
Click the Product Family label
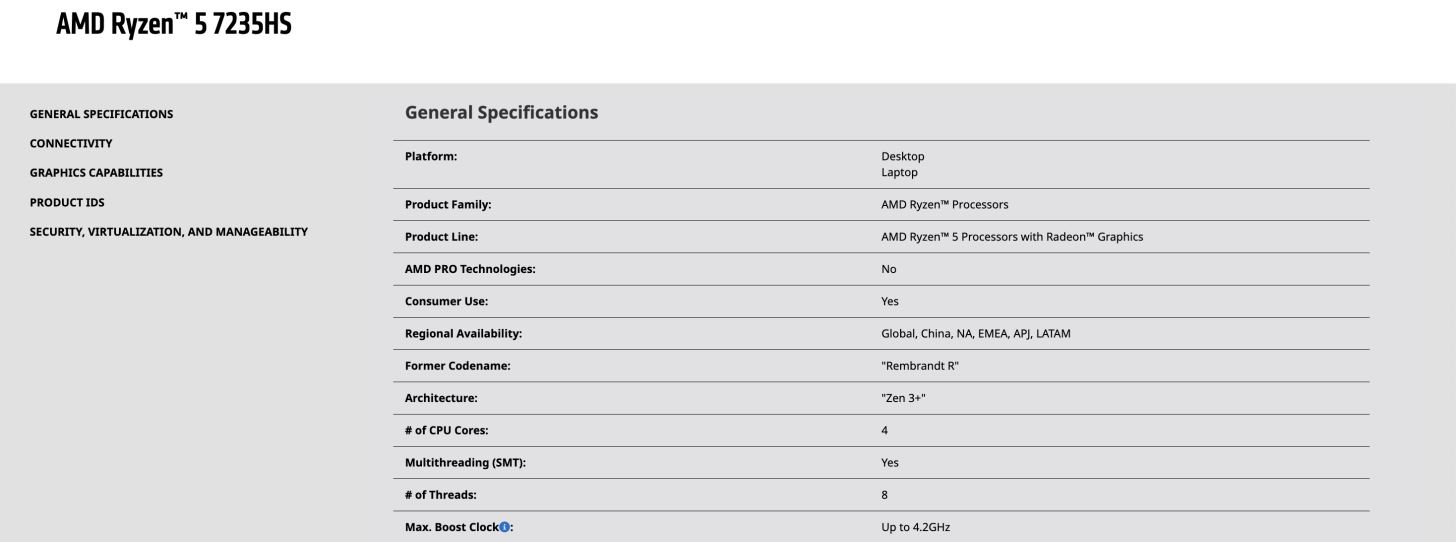(448, 205)
